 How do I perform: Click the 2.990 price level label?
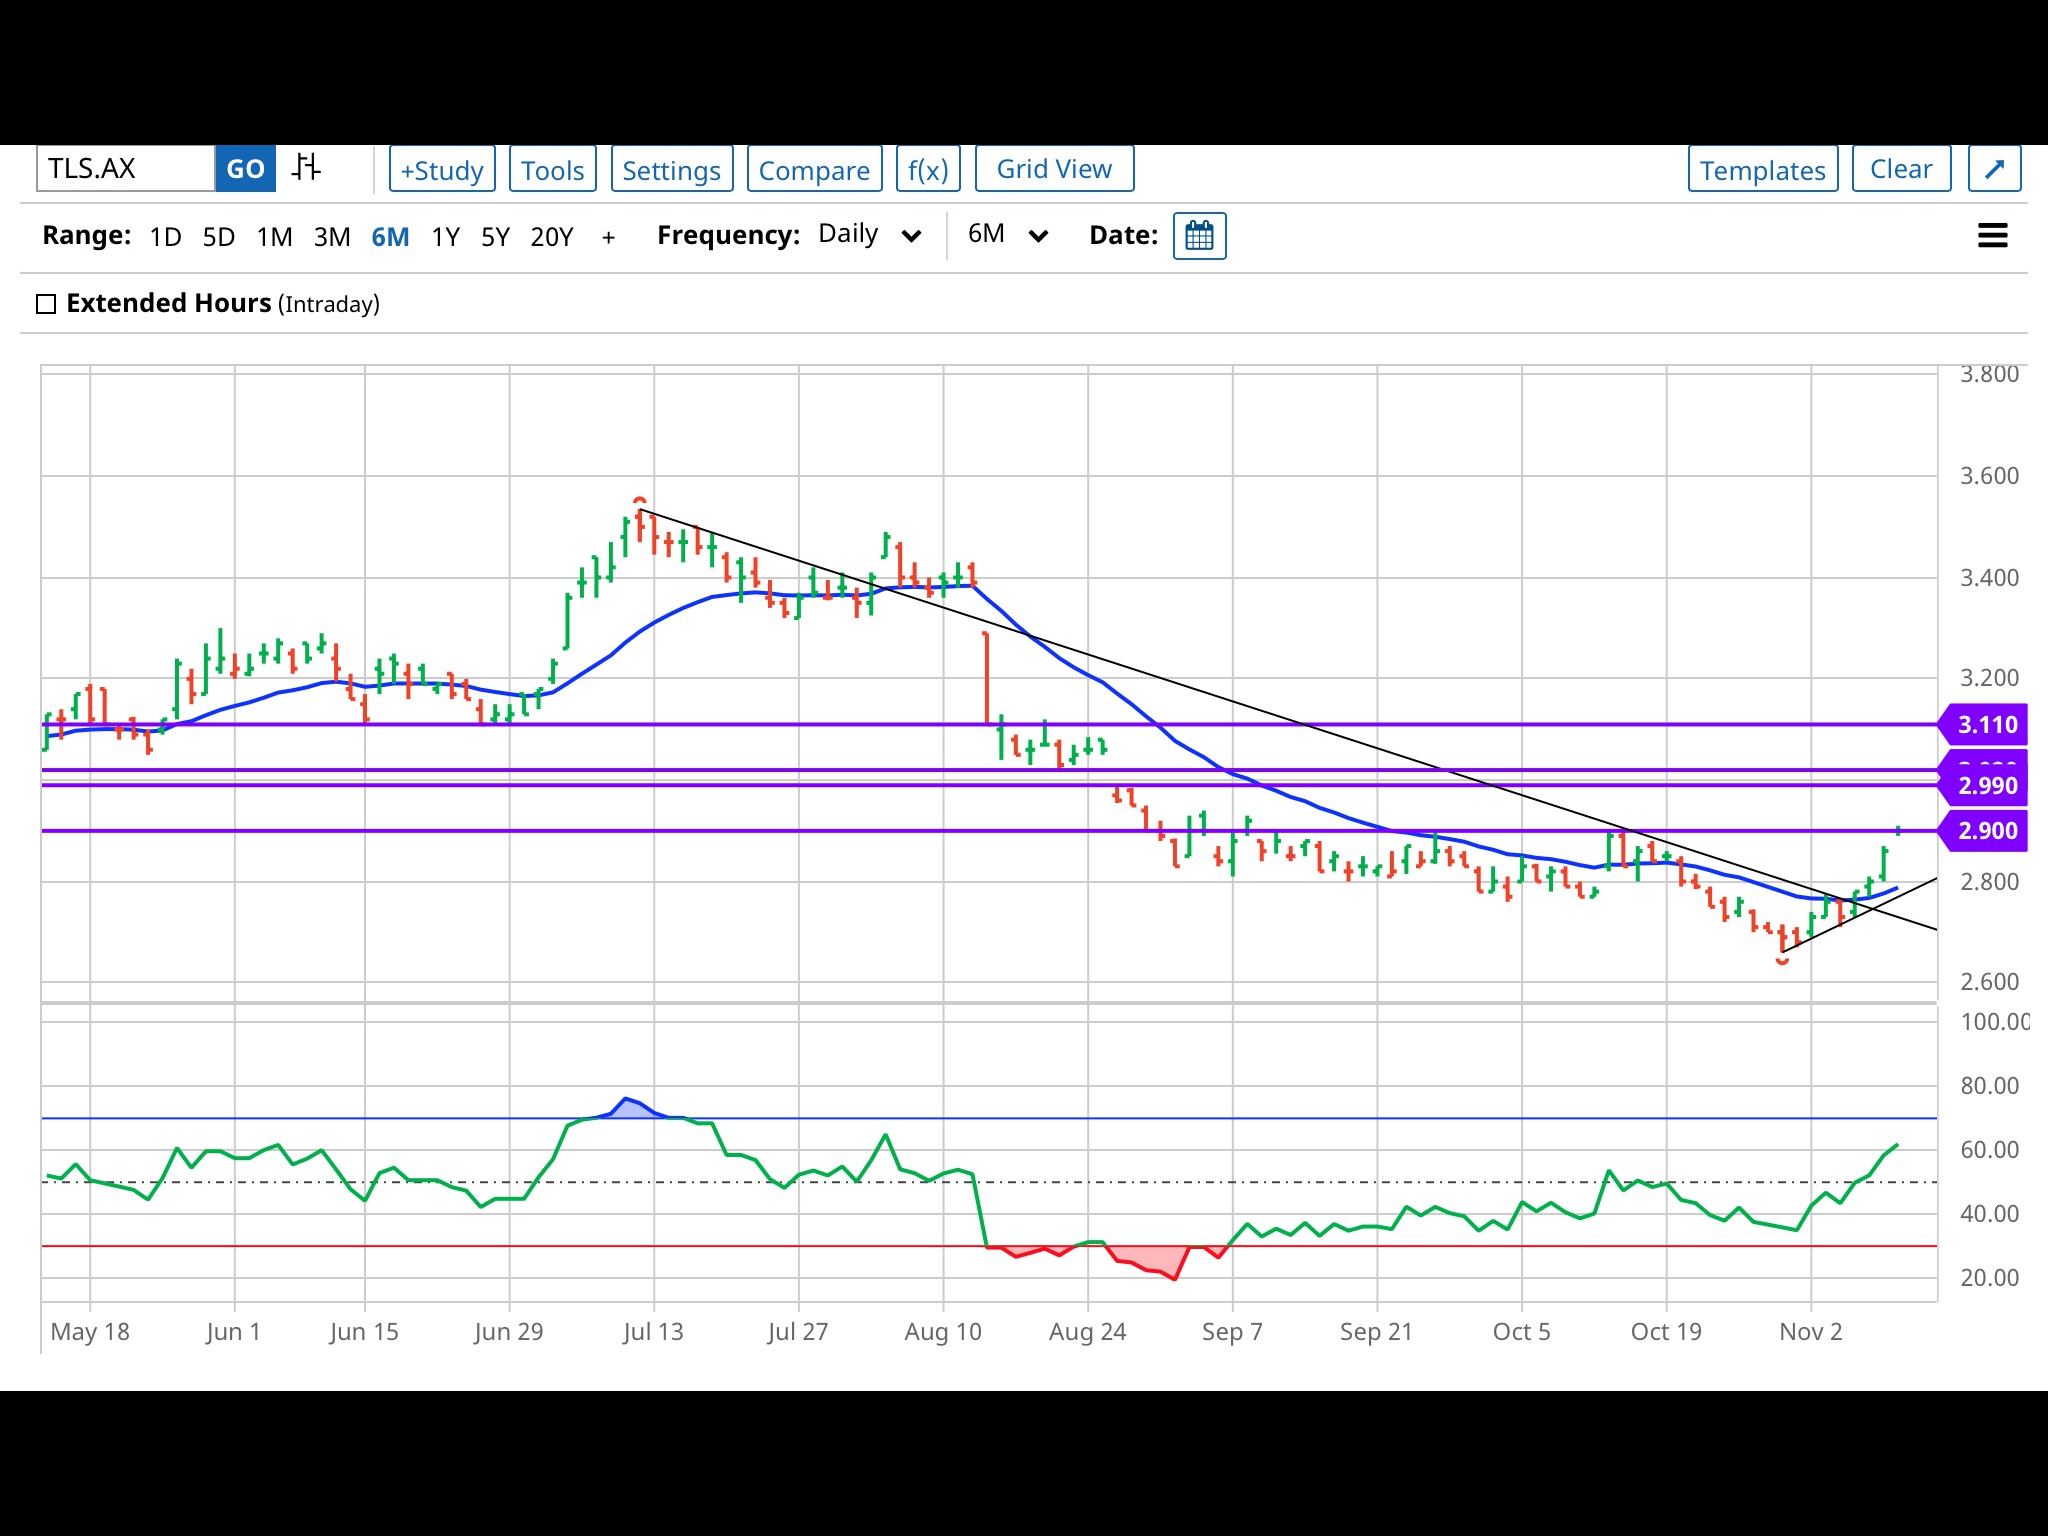[x=1986, y=786]
